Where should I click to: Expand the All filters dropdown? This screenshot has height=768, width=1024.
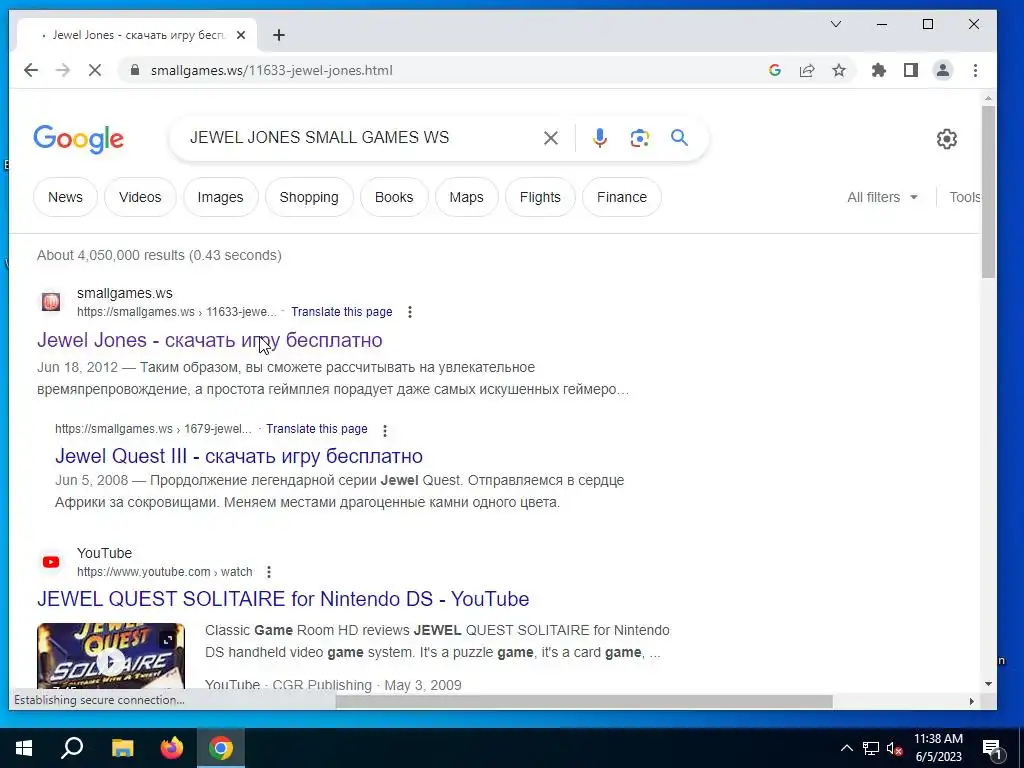click(882, 197)
